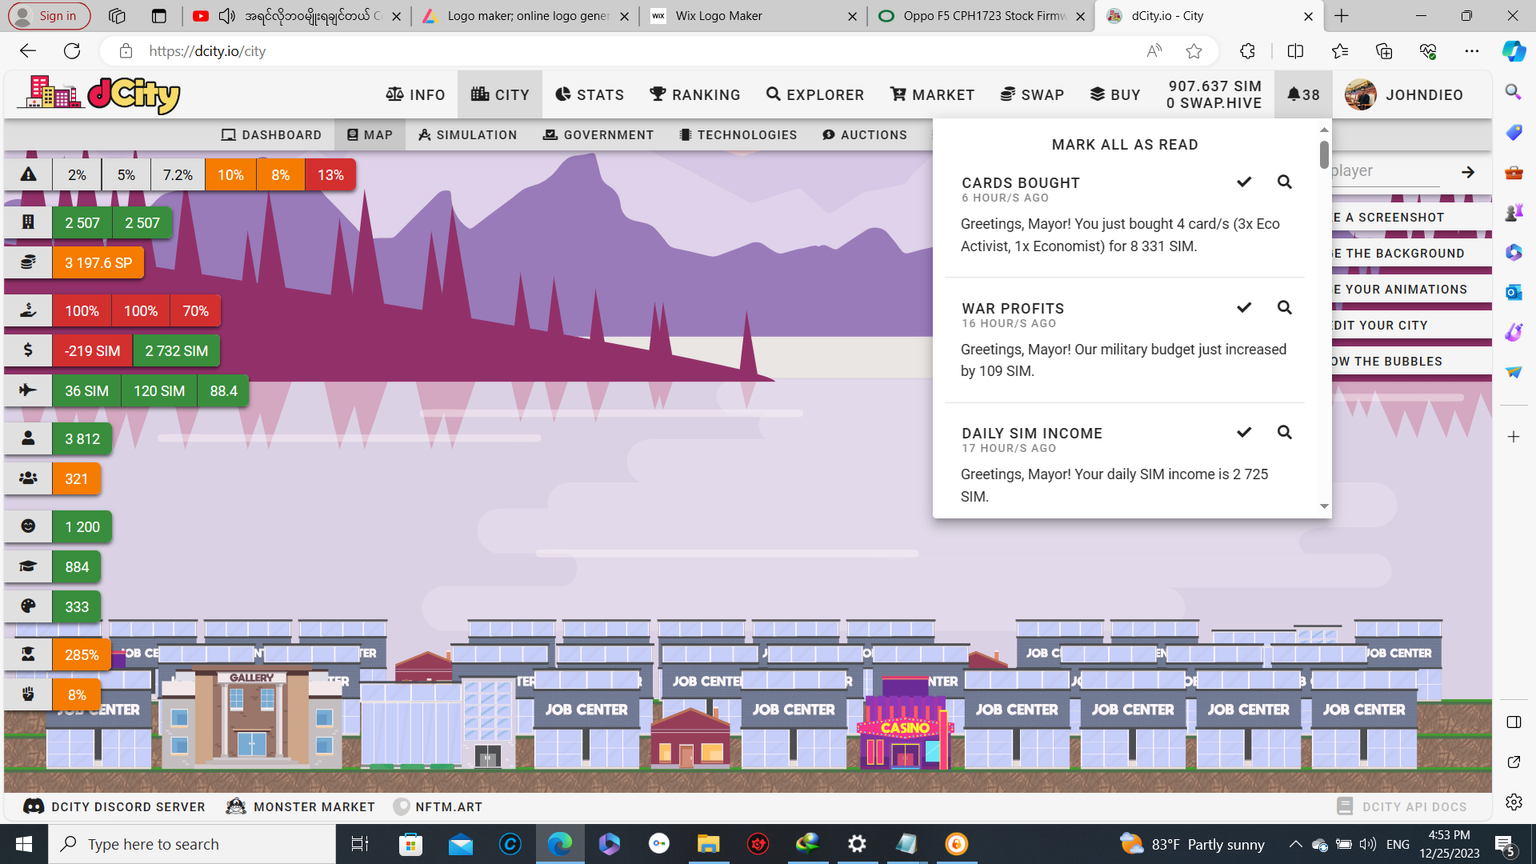Screen dimensions: 1536x864
Task: Open the TECHNOLOGIES tab
Action: coord(738,135)
